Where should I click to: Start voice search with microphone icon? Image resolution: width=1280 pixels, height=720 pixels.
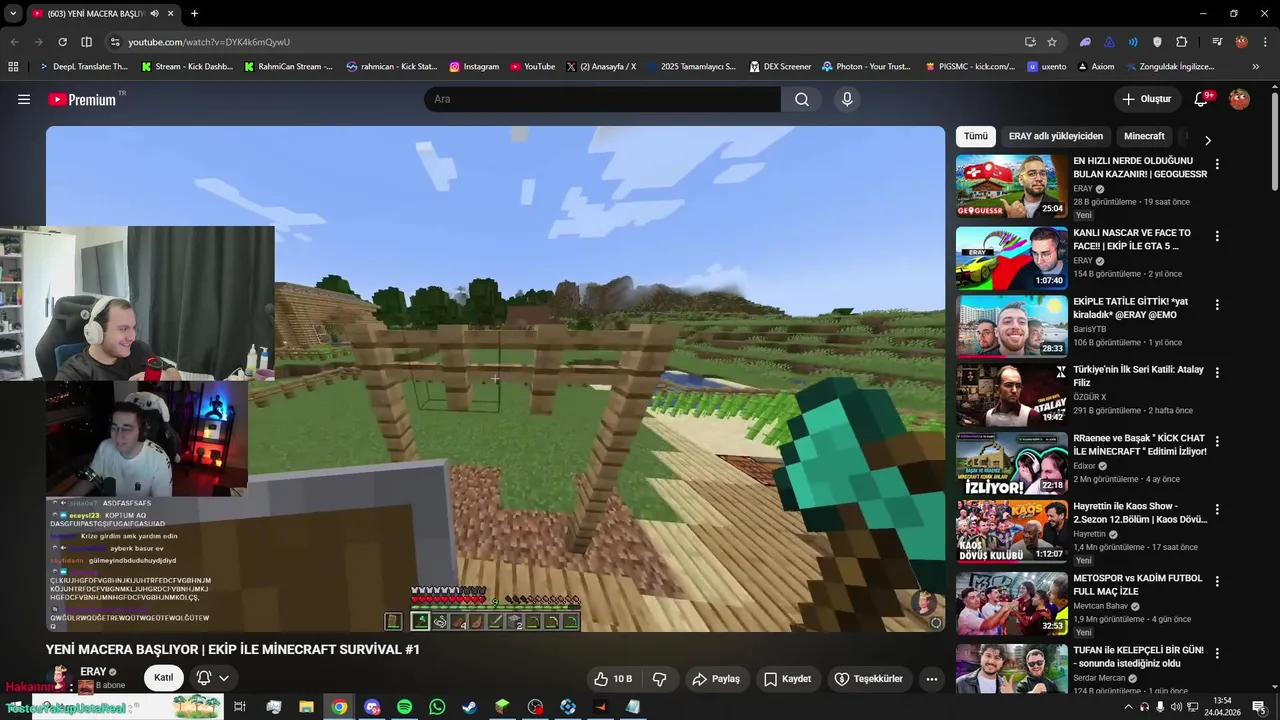tap(847, 99)
